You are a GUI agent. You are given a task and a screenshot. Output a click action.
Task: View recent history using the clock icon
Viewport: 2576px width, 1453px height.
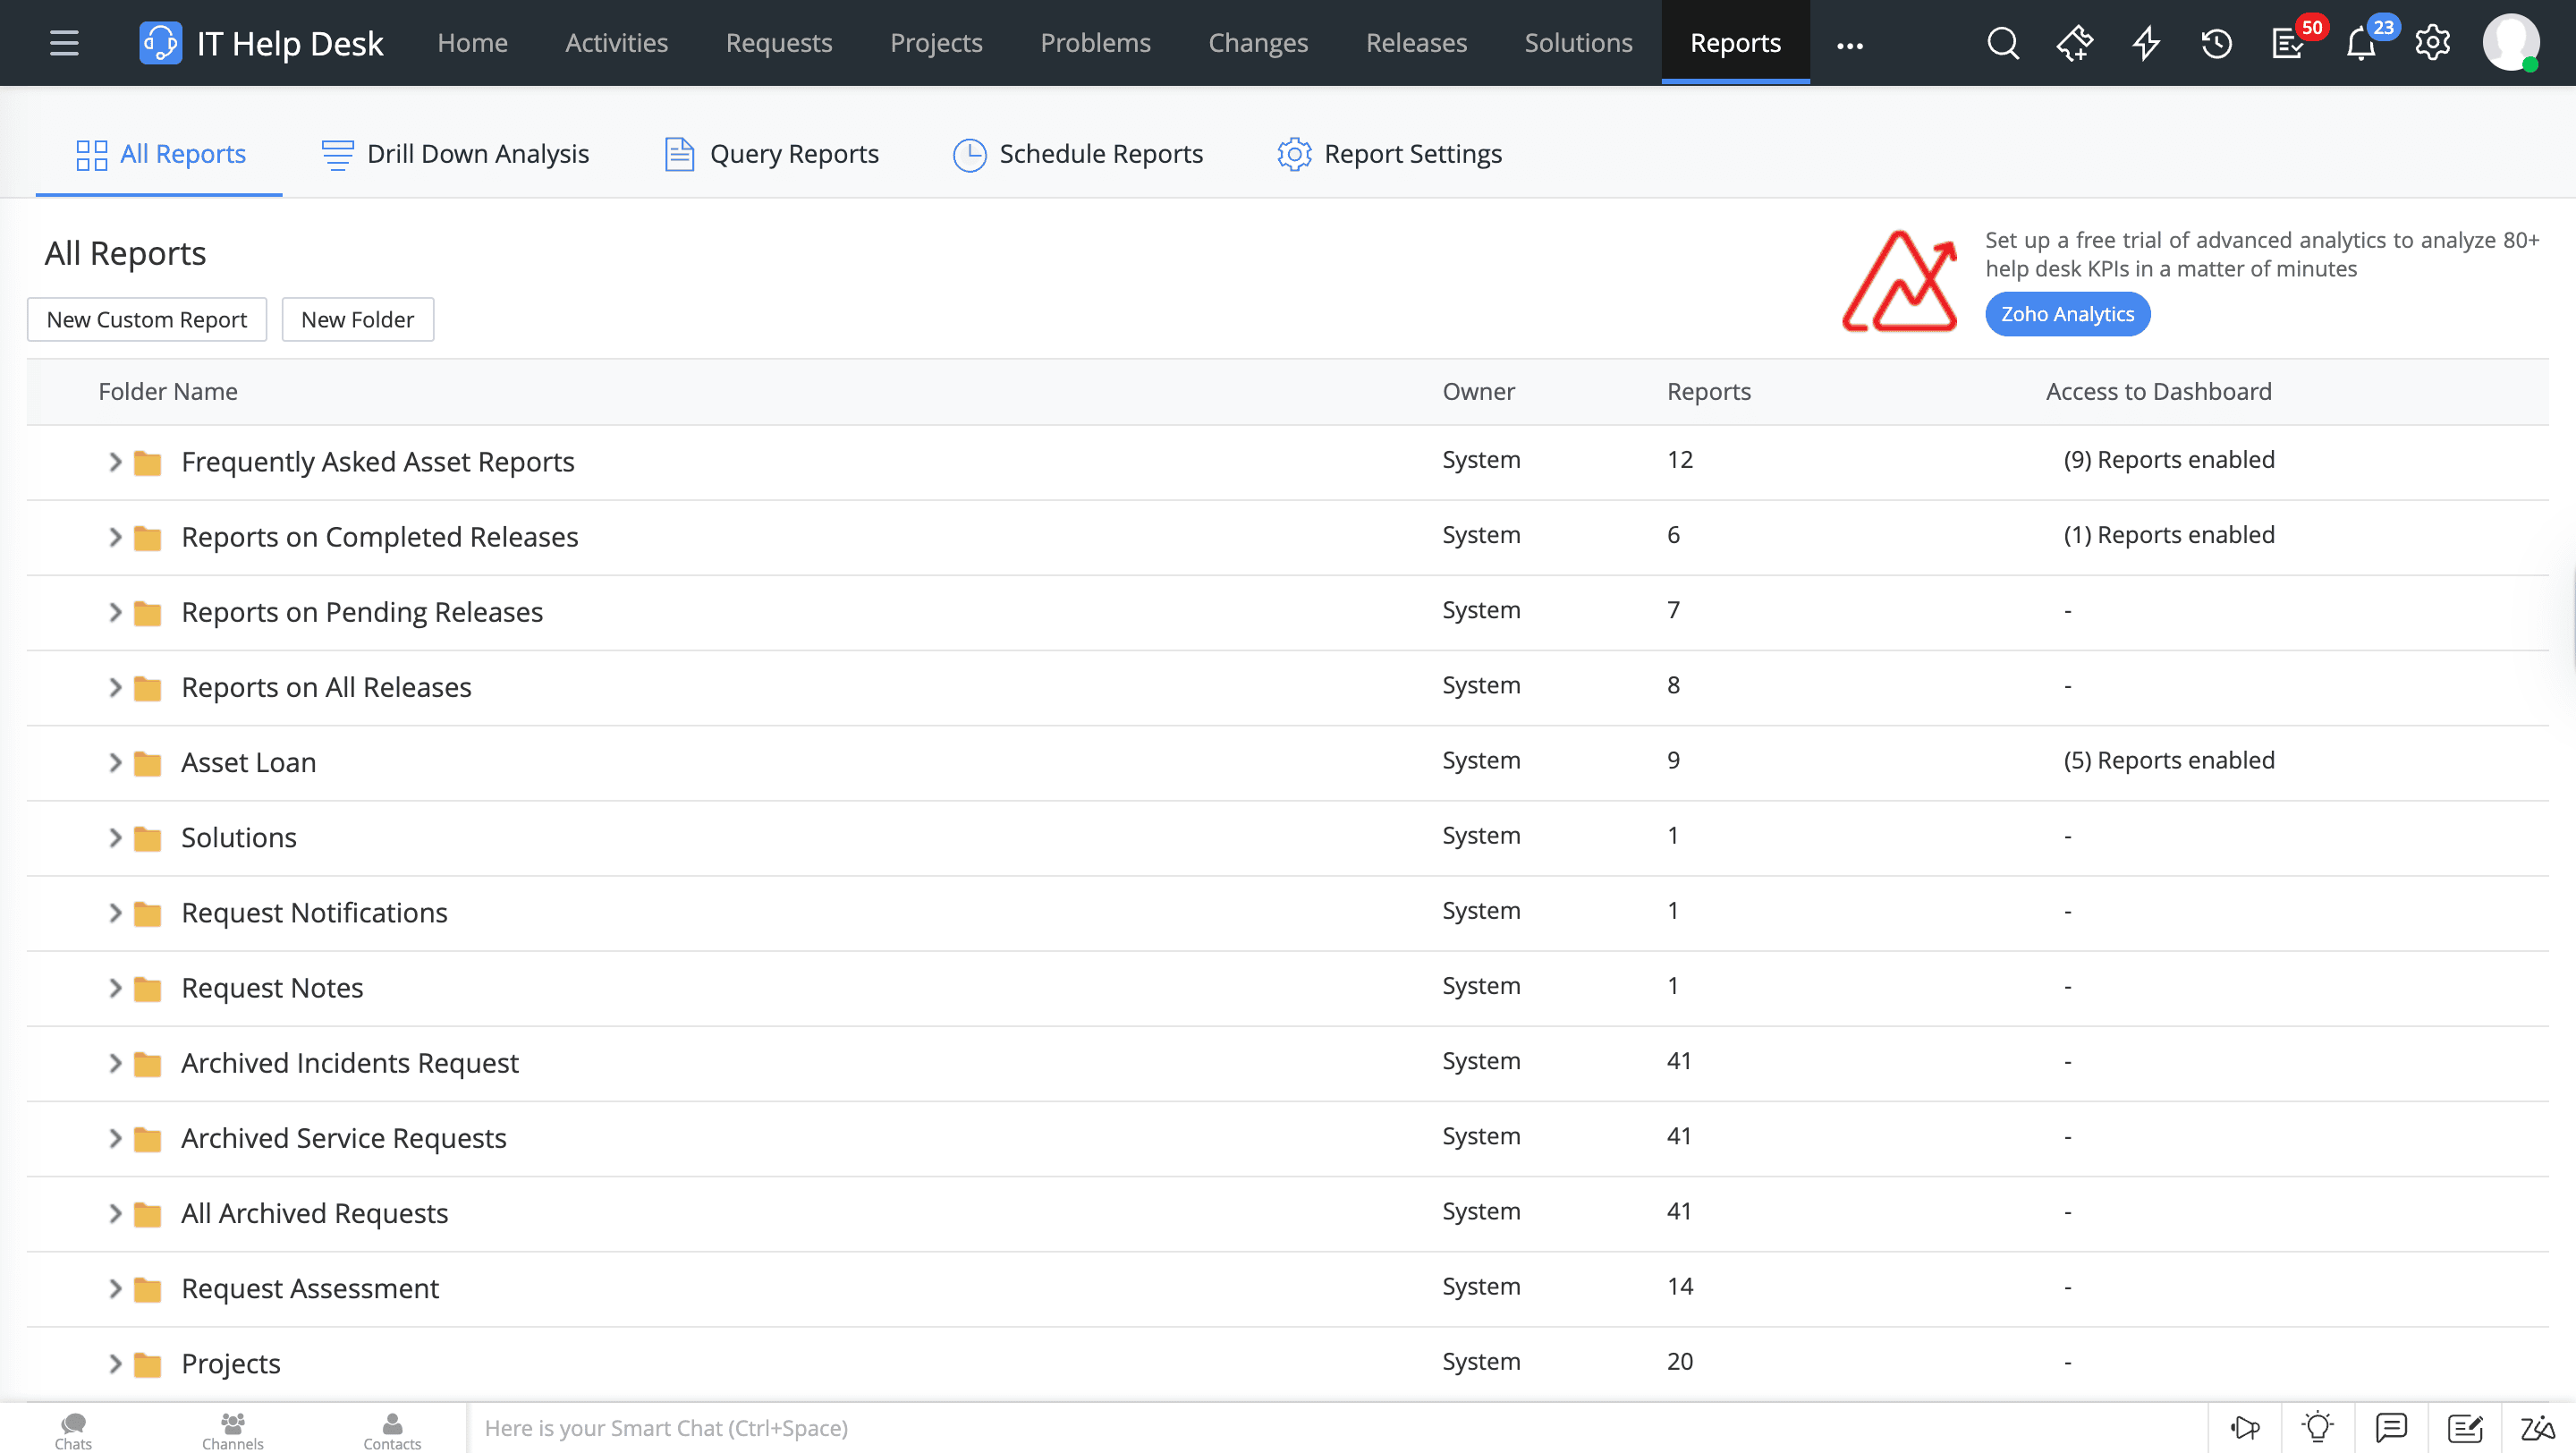pos(2217,43)
